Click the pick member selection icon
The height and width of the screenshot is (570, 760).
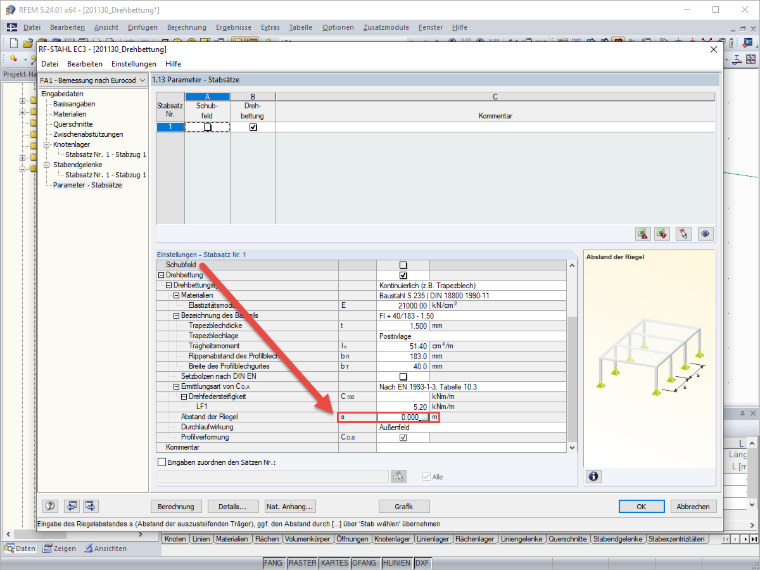point(683,234)
